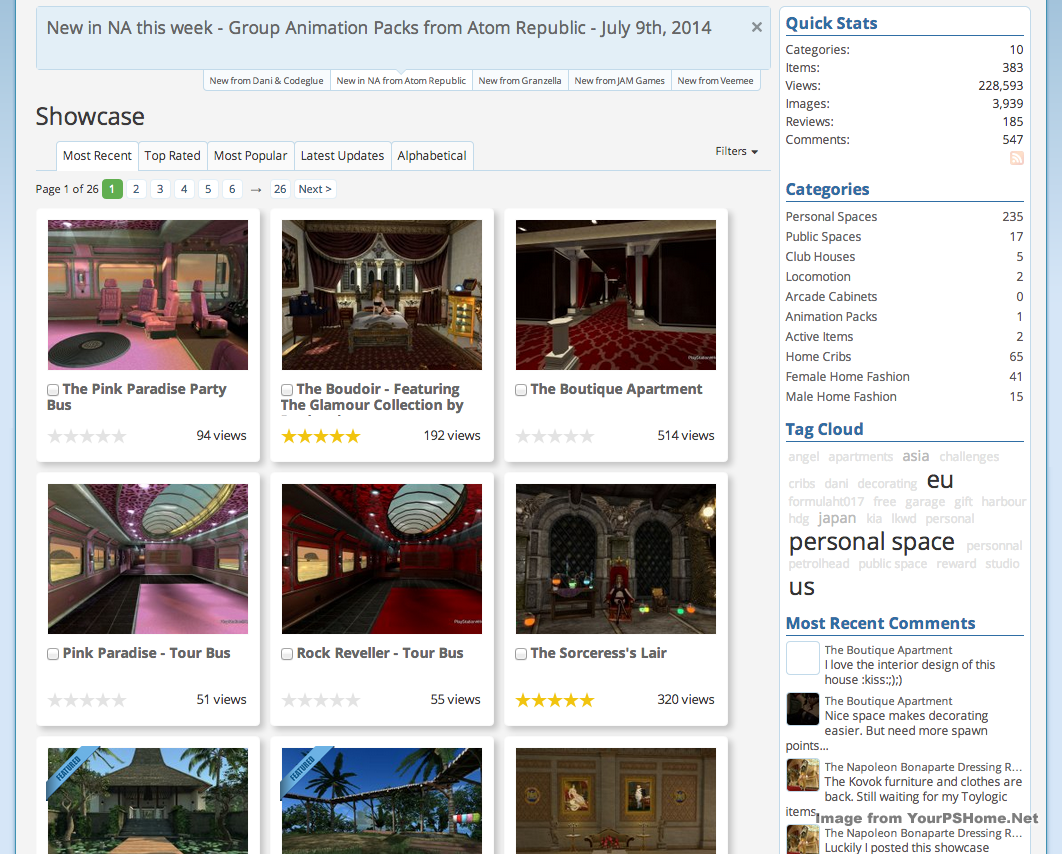1062x854 pixels.
Task: Open The Boudoir bedroom thumbnail
Action: coord(382,295)
